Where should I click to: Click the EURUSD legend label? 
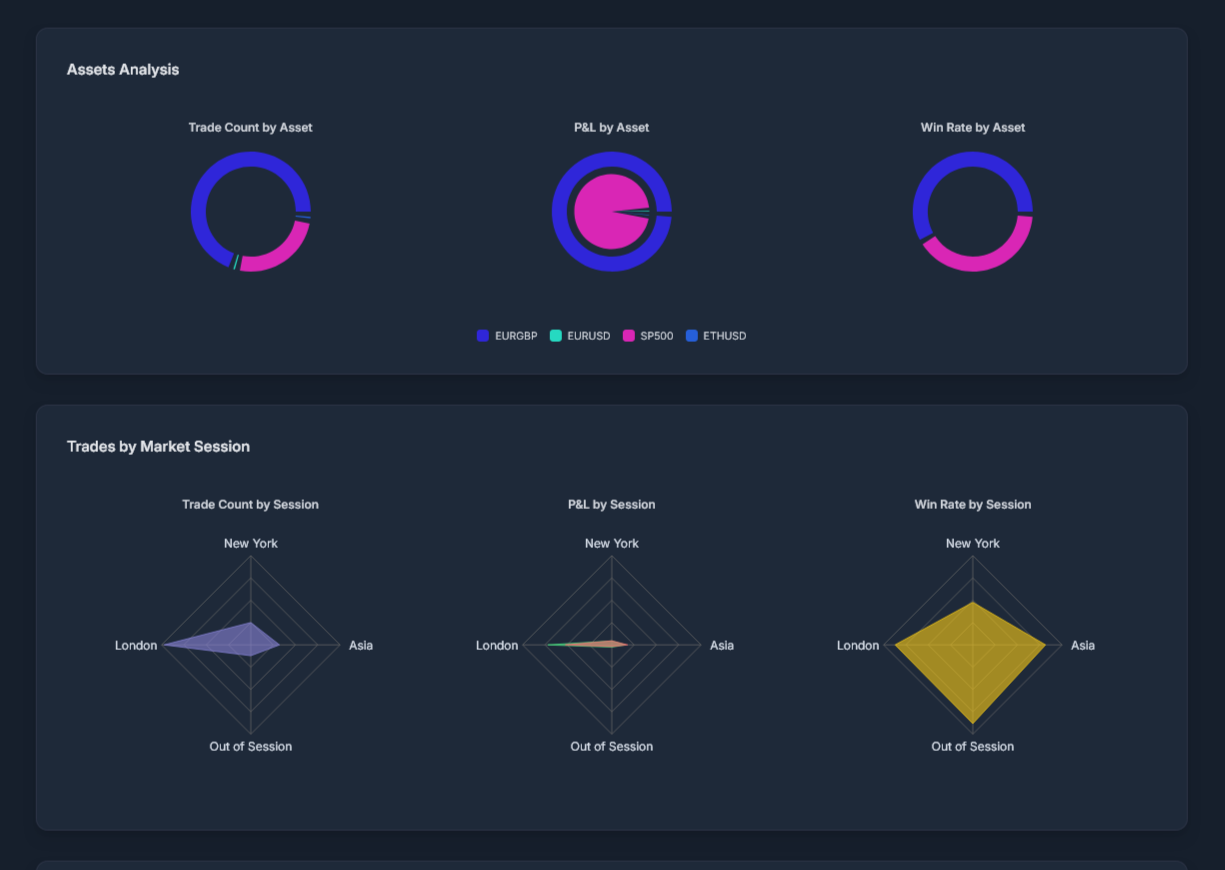pos(588,336)
